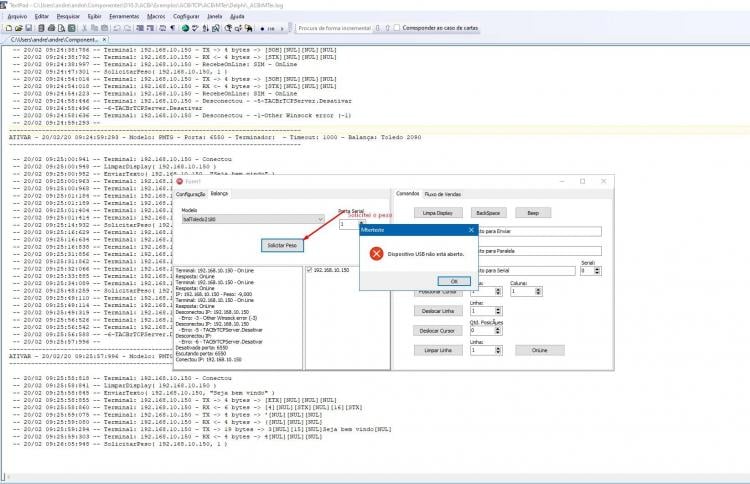Click OK in the error dialog
The height and width of the screenshot is (484, 750).
pyautogui.click(x=454, y=281)
